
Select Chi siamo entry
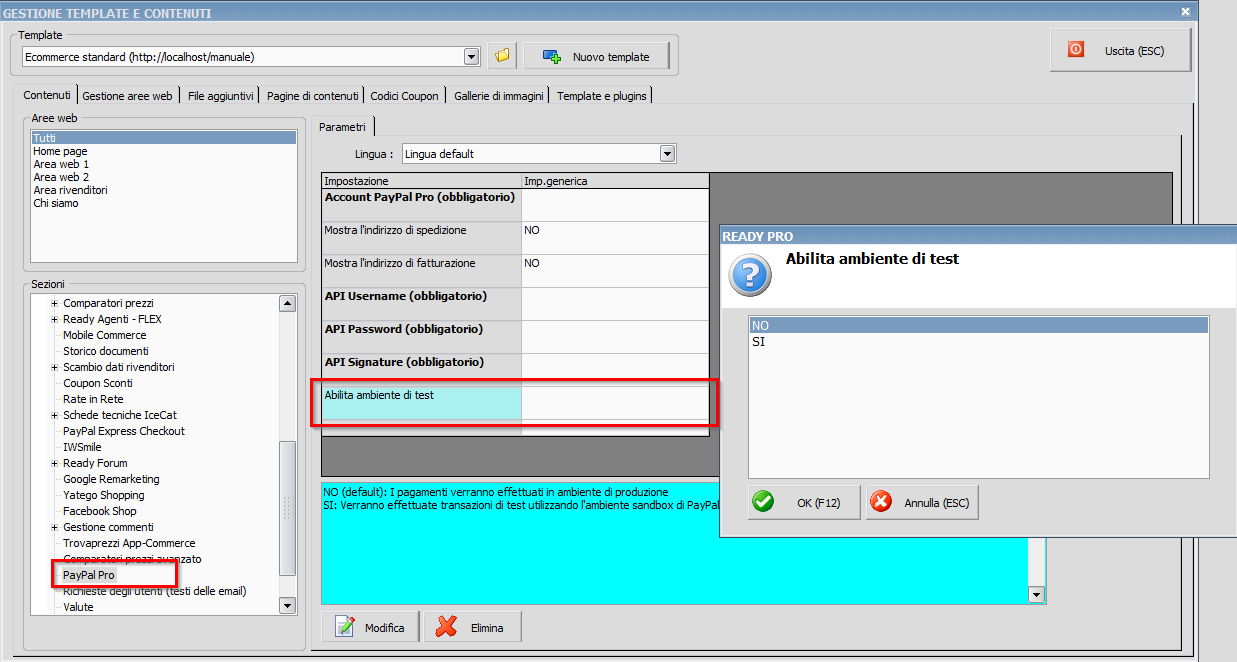tap(163, 203)
